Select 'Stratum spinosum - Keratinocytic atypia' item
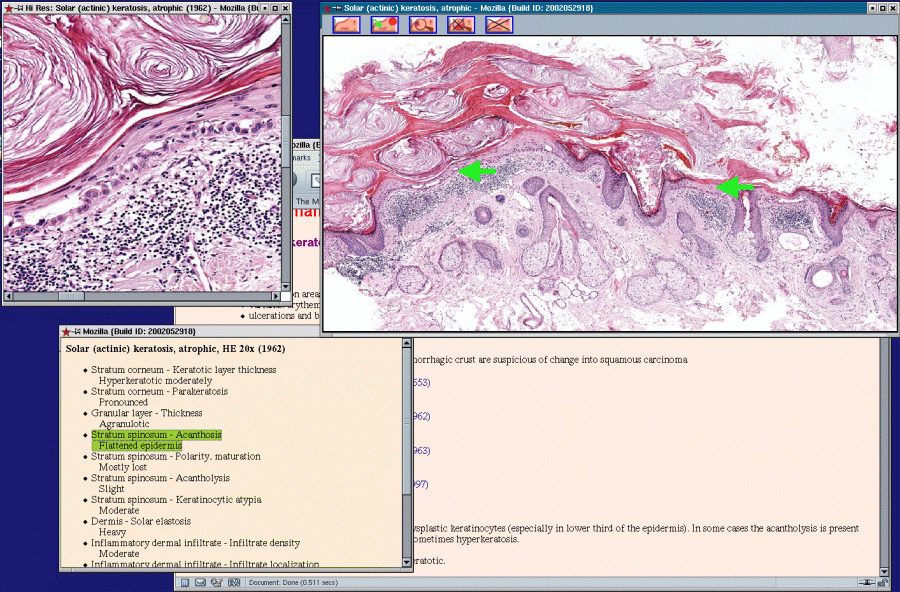 [176, 500]
